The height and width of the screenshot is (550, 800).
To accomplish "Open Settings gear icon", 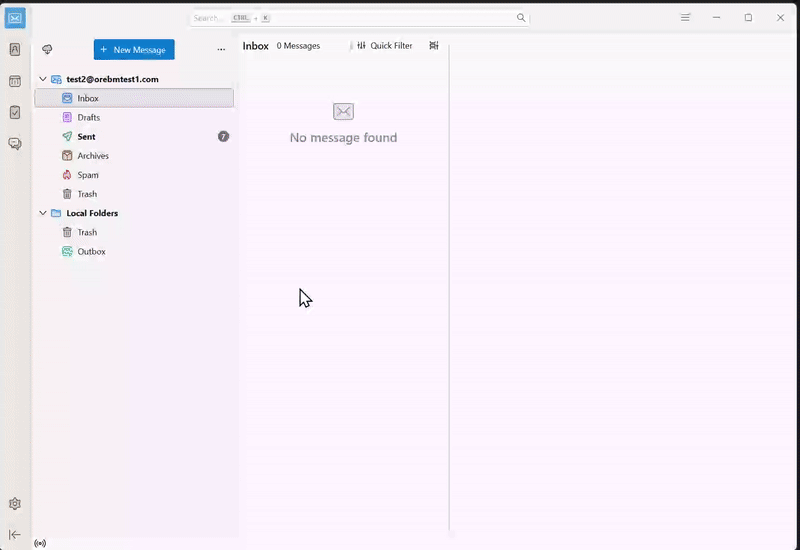I will (x=15, y=504).
